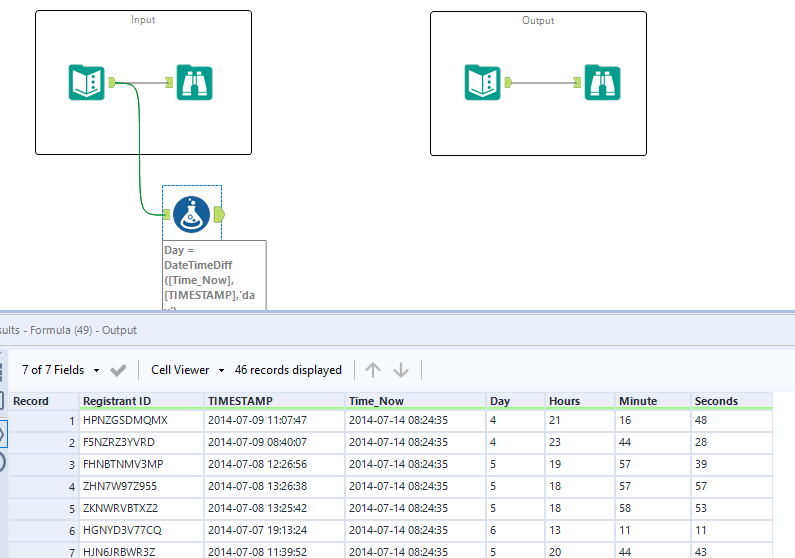795x558 pixels.
Task: Click the Formula tool's output anchor
Action: click(x=220, y=213)
